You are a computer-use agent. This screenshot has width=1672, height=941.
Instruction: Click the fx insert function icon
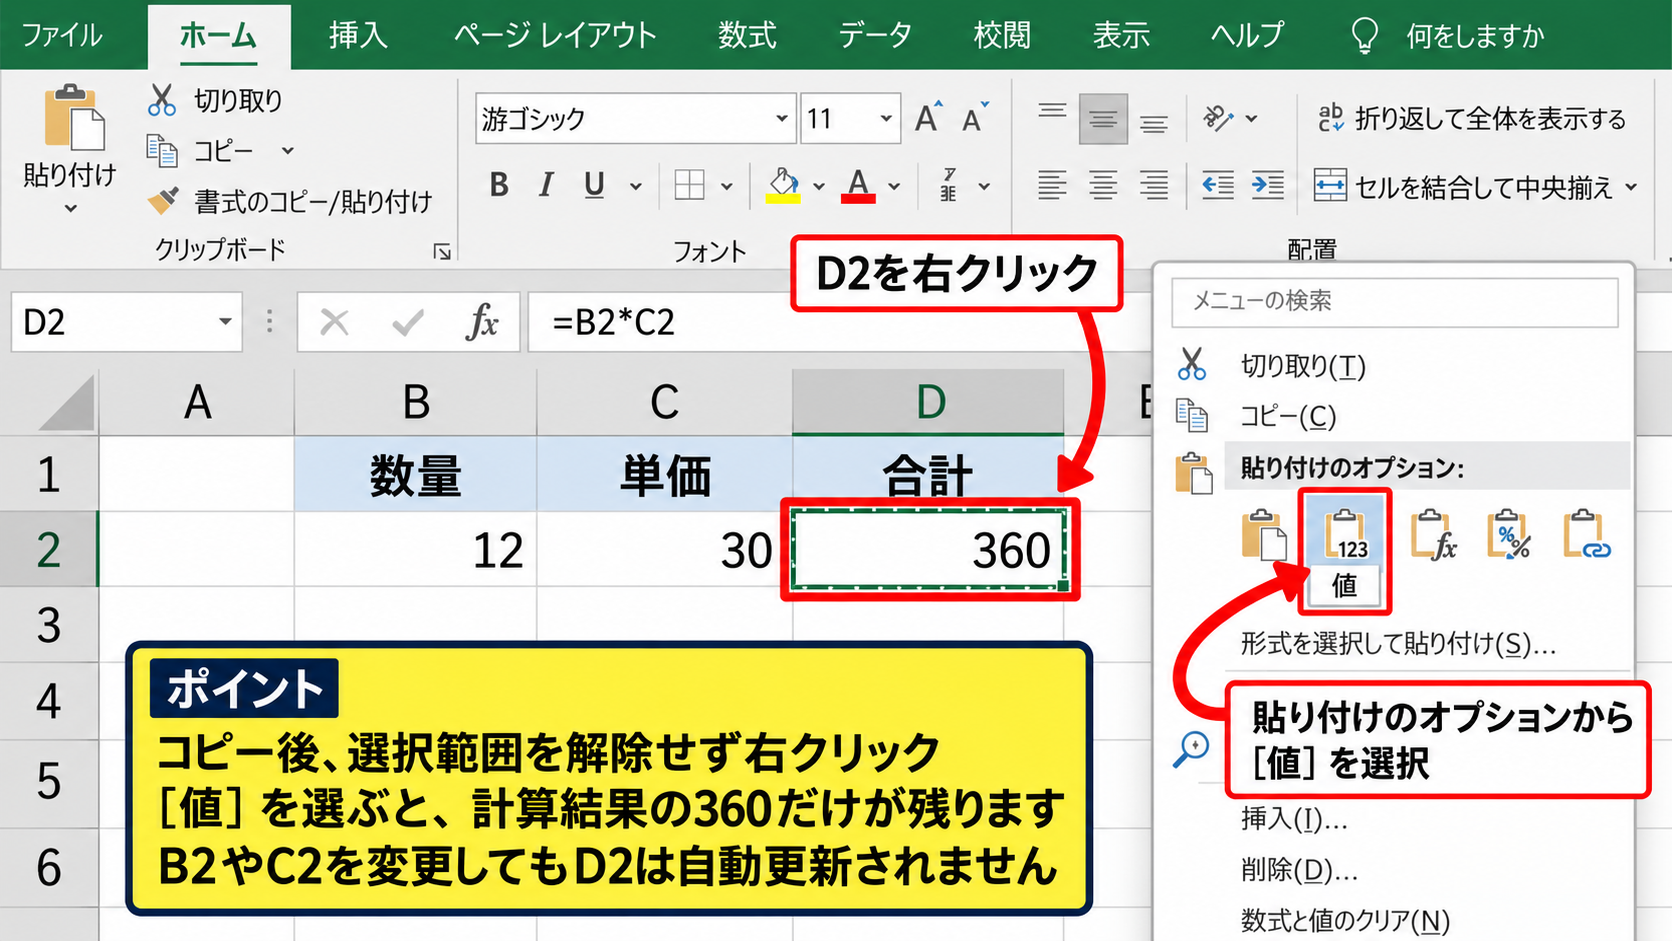(x=482, y=322)
